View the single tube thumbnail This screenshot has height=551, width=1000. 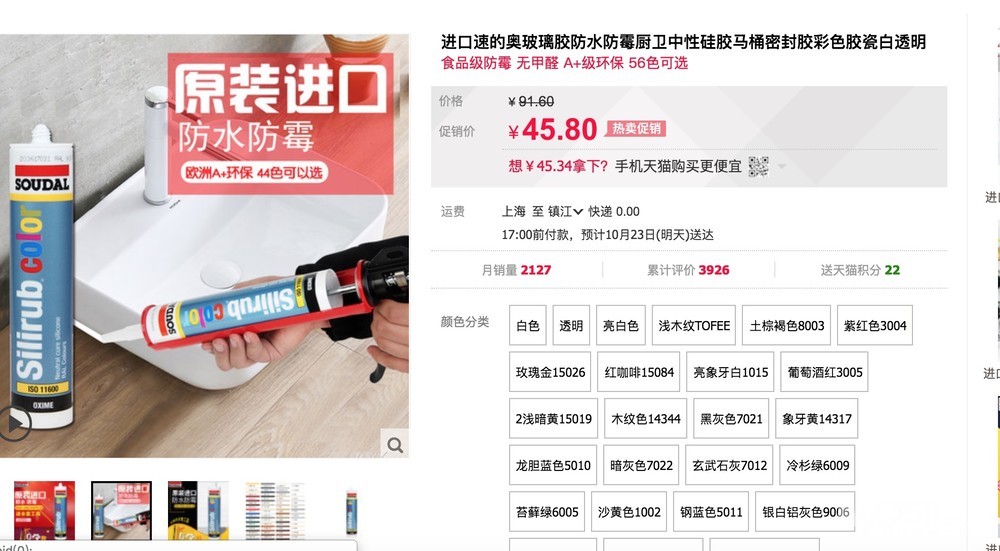pyautogui.click(x=351, y=511)
